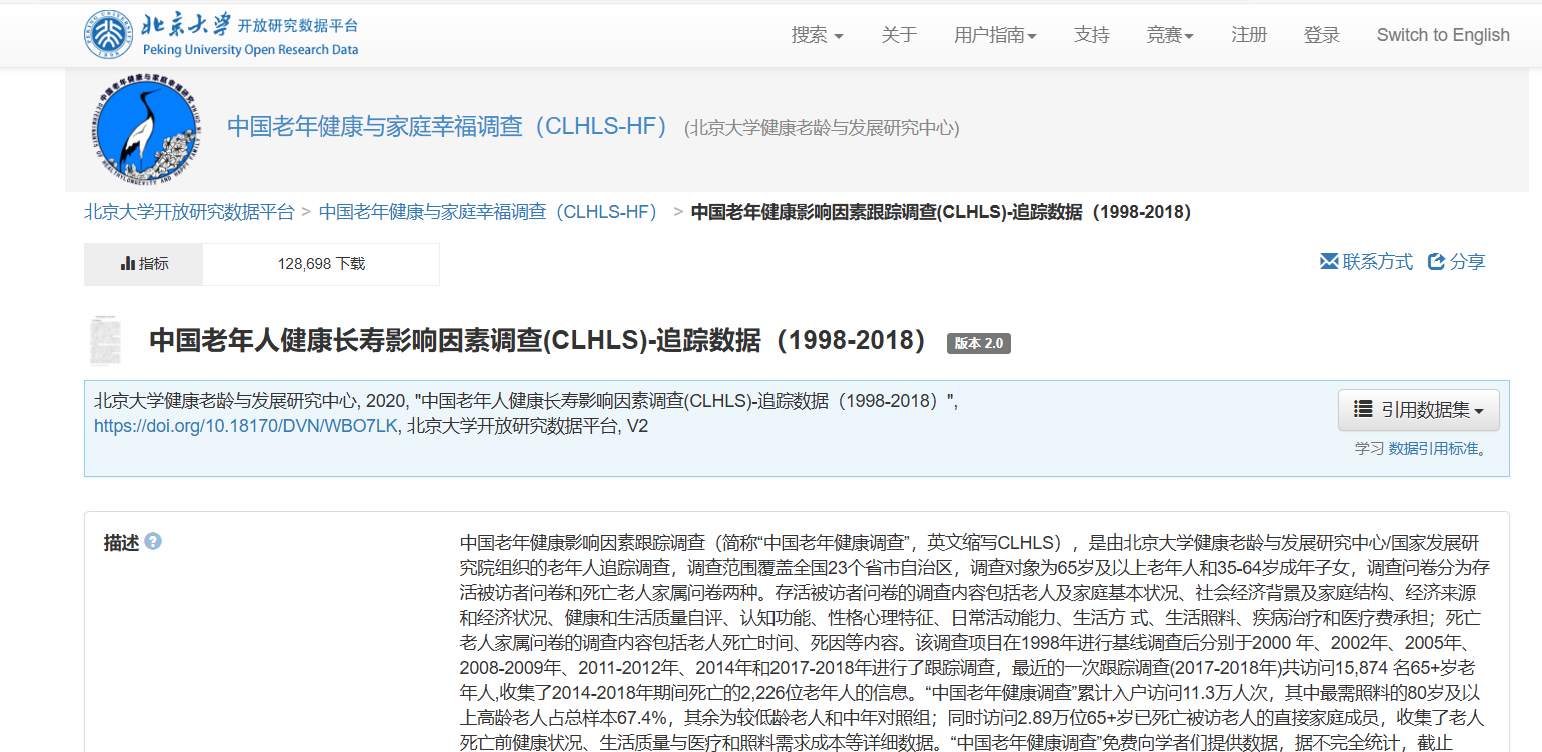Open the 登录 login page
The image size is (1542, 752).
tap(1322, 35)
